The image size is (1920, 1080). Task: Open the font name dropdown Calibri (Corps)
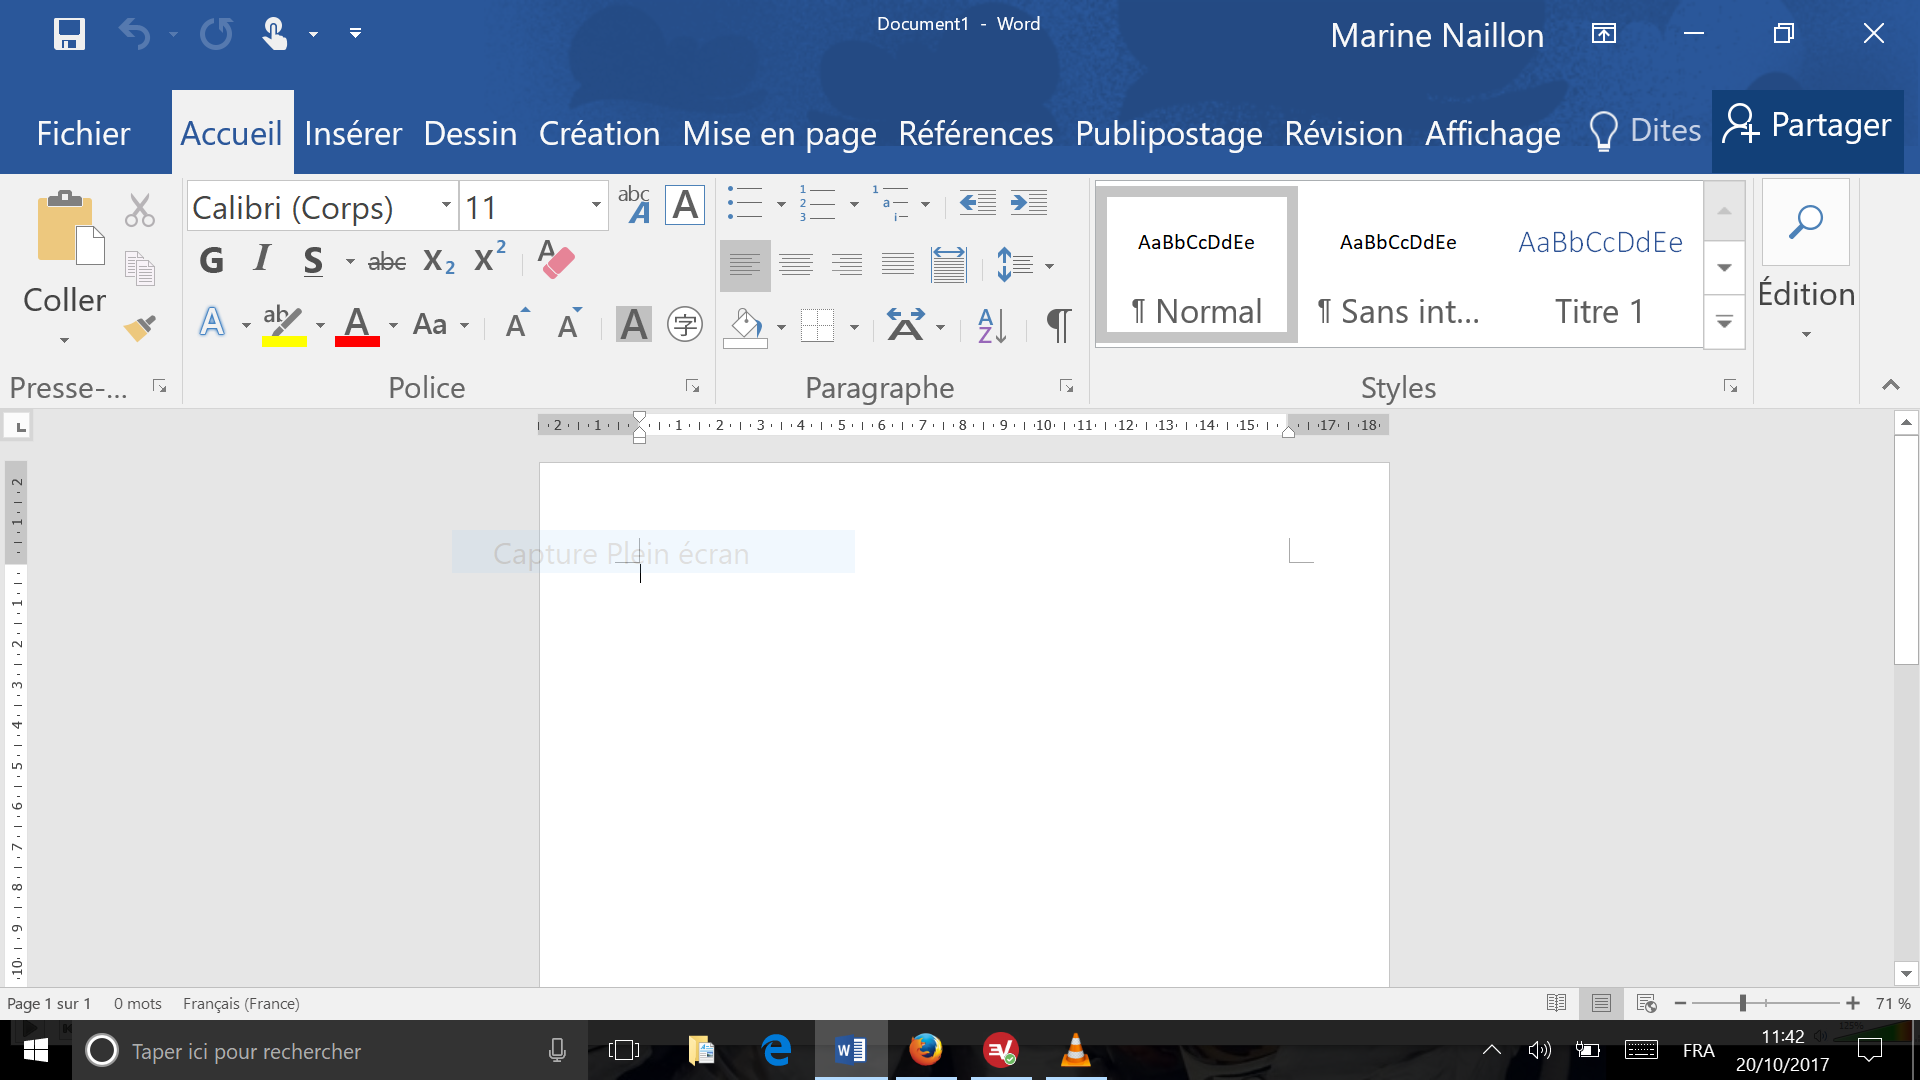[446, 205]
